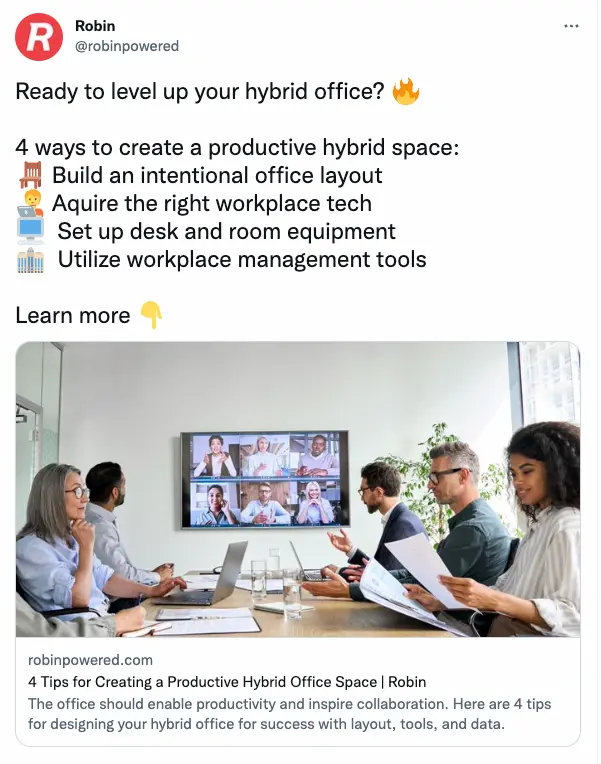Screen dimensions: 601x764
Task: Click 'Utilize workplace management tools' line
Action: pos(242,260)
